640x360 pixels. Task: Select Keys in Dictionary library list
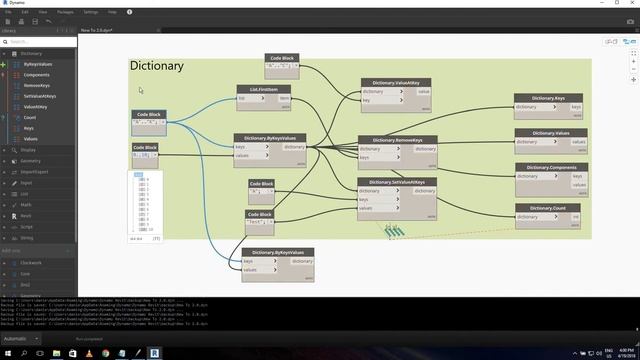click(29, 128)
